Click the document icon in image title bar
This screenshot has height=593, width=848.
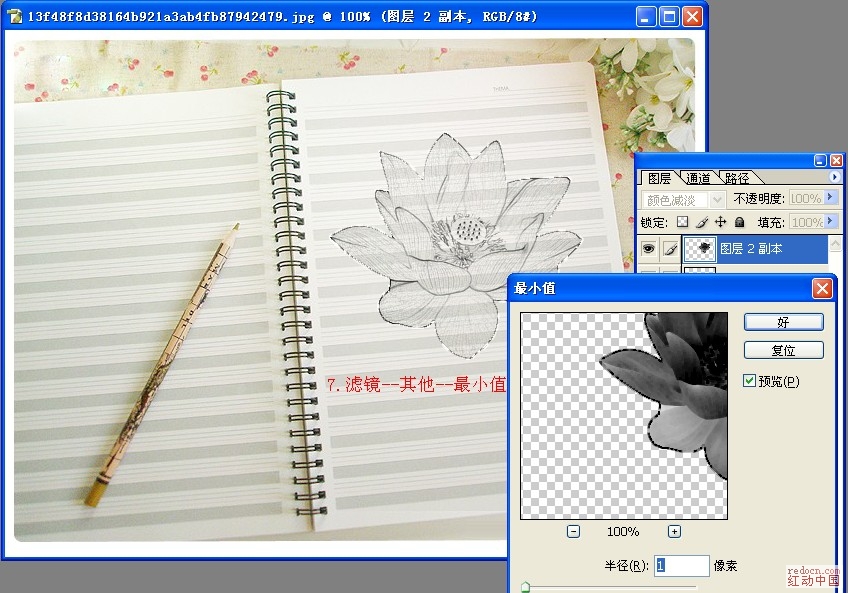[x=15, y=17]
